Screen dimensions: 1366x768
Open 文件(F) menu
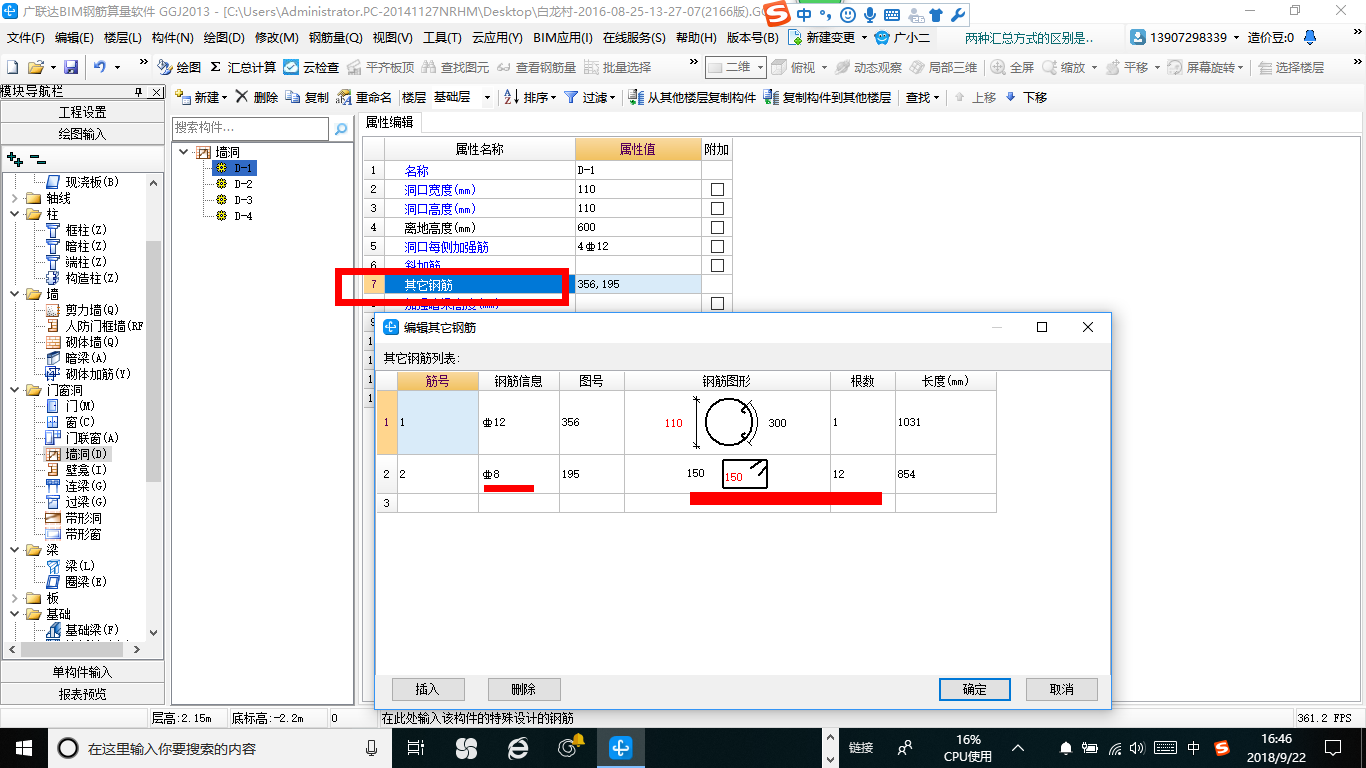pos(26,37)
